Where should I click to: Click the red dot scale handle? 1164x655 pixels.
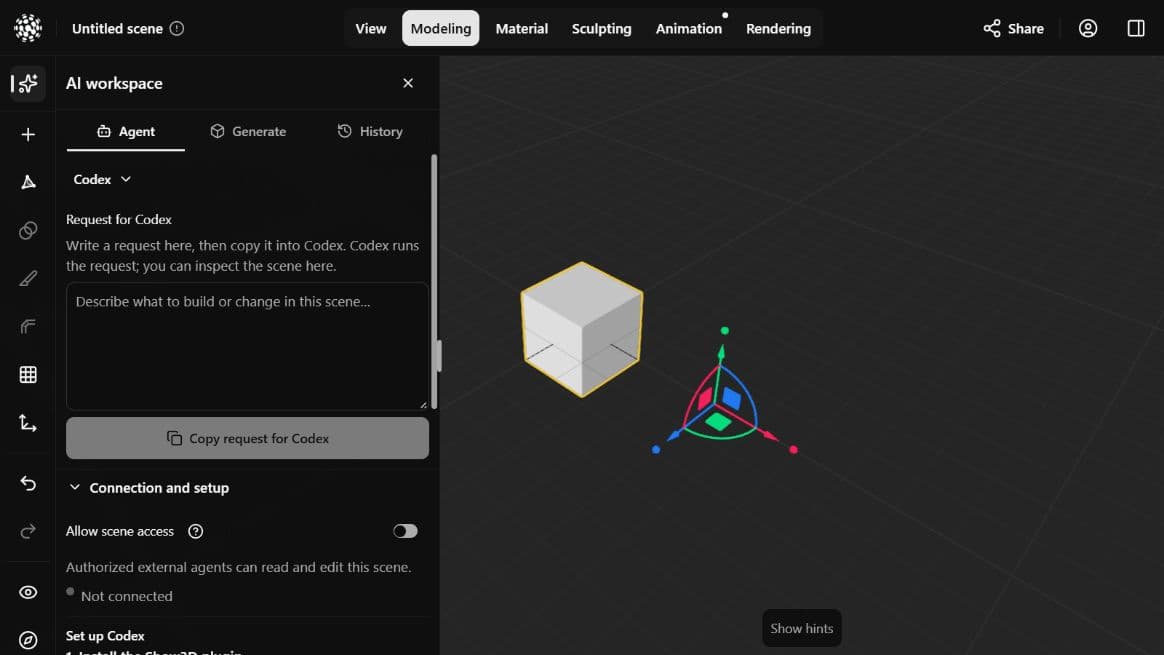pos(794,450)
